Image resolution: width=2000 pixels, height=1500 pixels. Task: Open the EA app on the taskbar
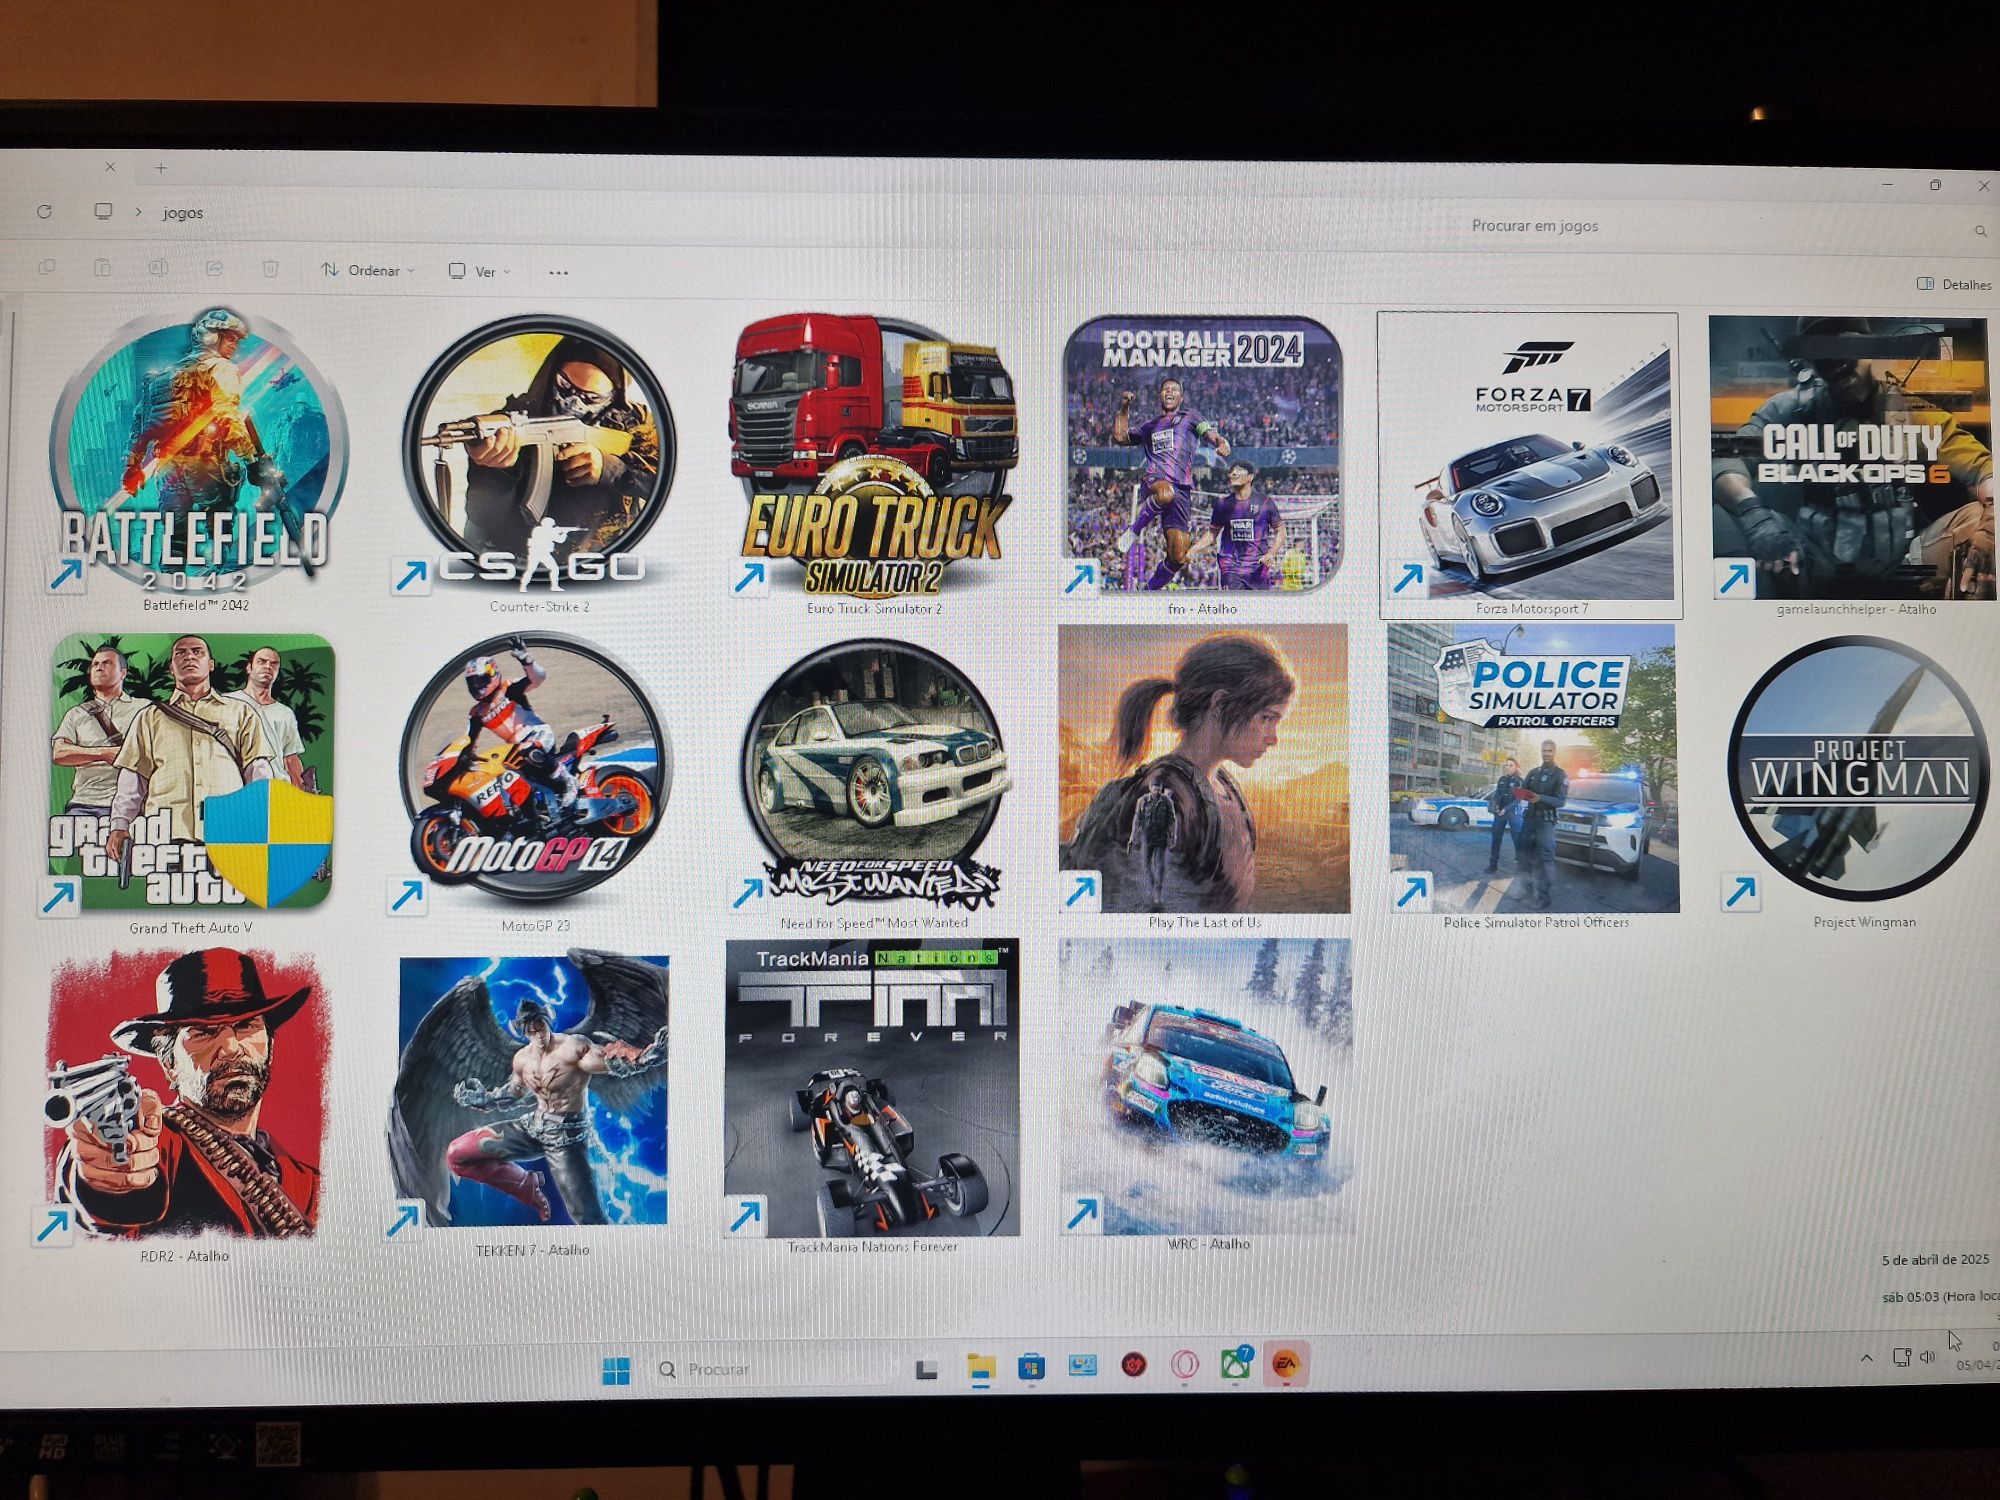[x=1285, y=1364]
